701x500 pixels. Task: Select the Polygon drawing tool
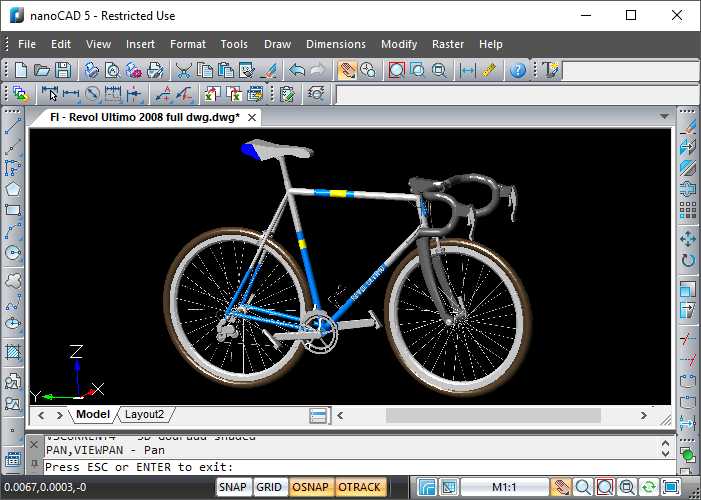13,189
